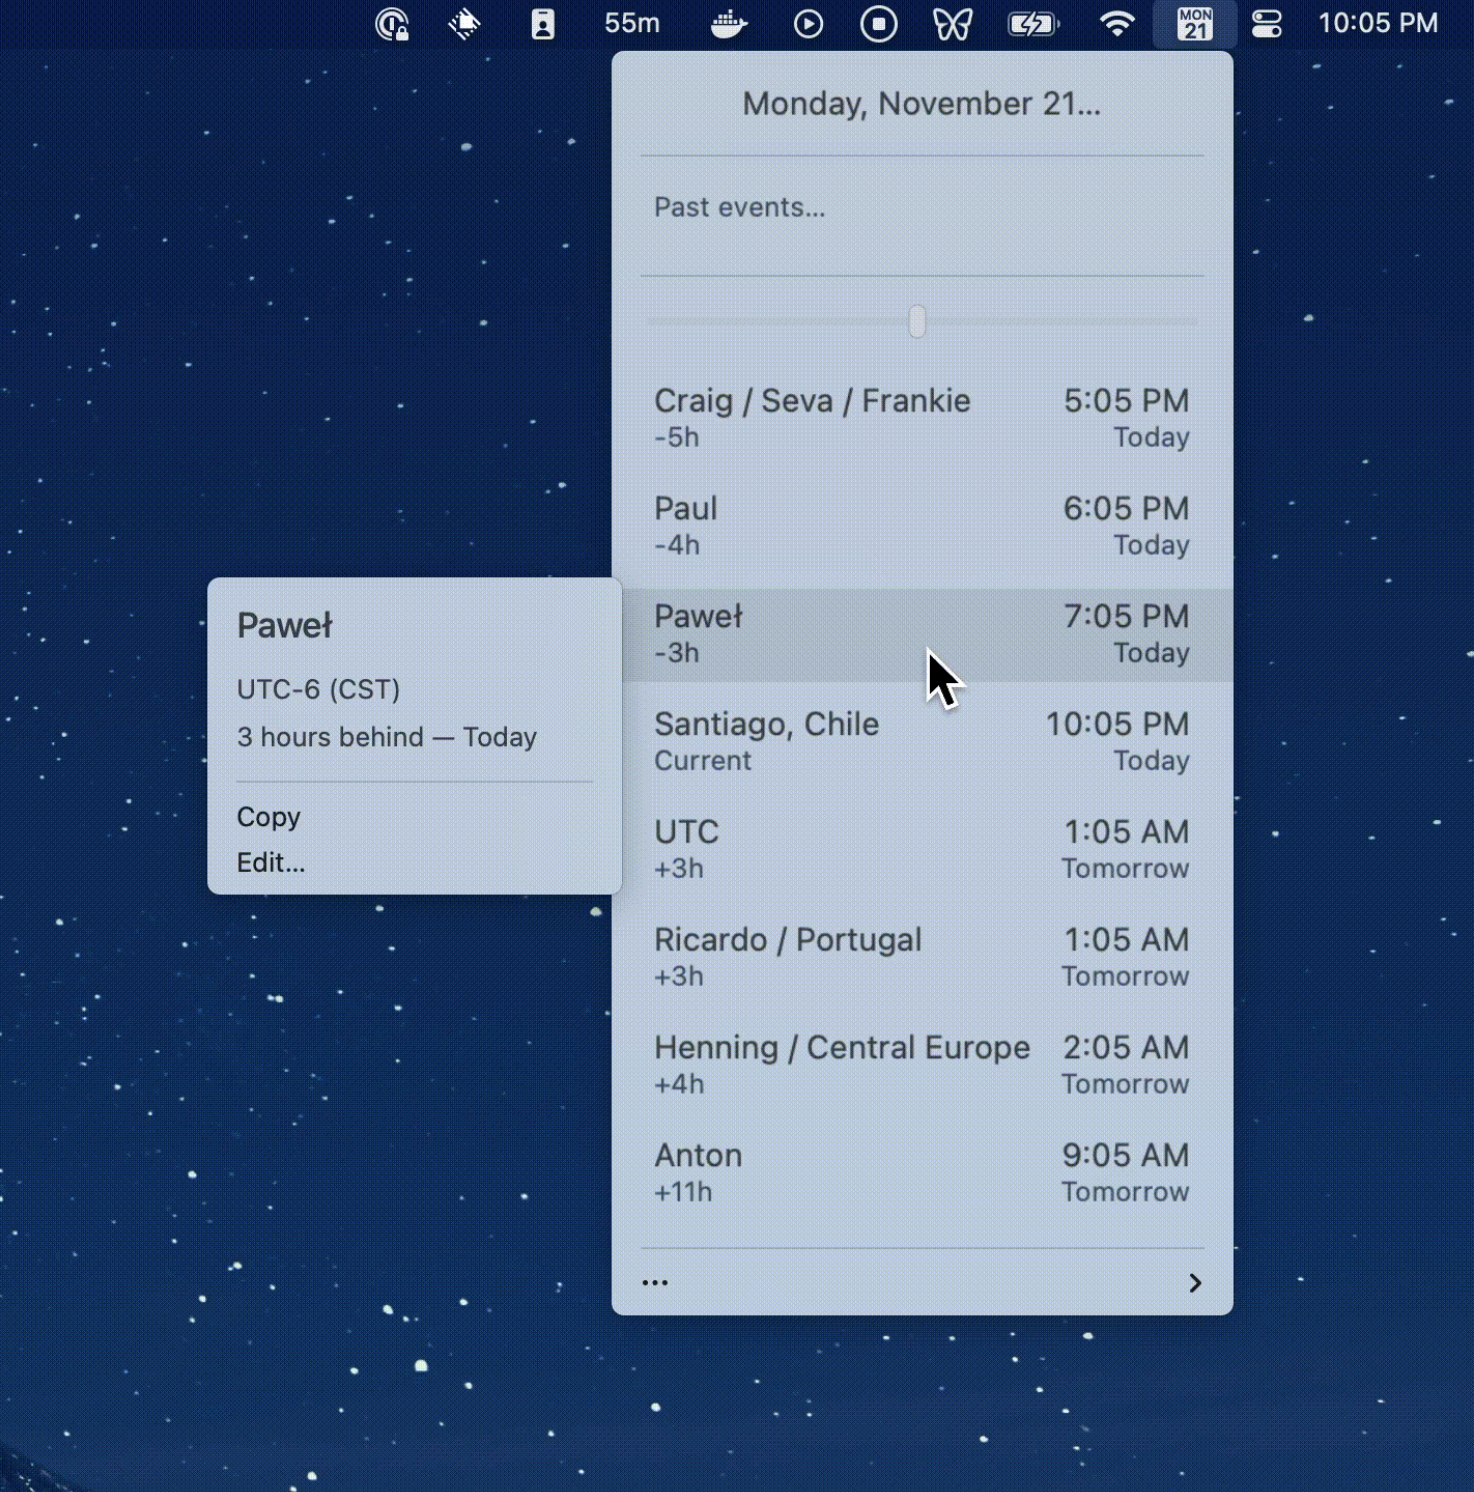Click the play circle icon in menu bar
Image resolution: width=1474 pixels, height=1492 pixels.
808,24
